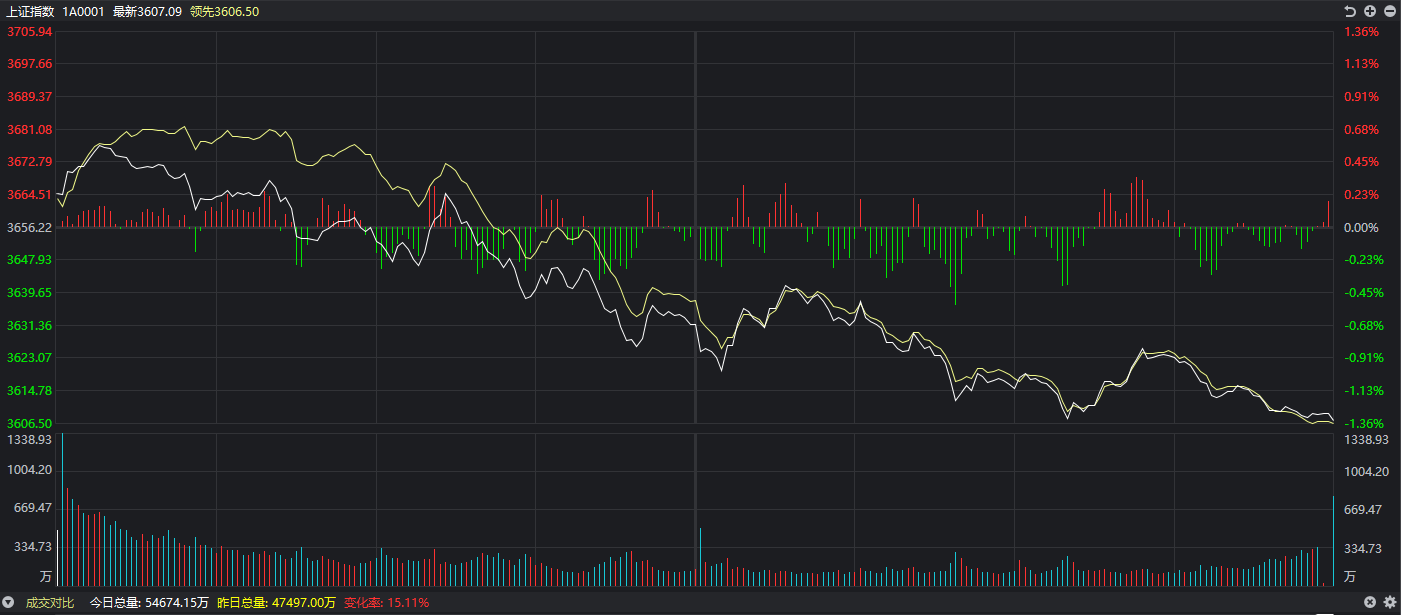The image size is (1401, 615).
Task: Click the 最新3607.09 latest price readout
Action: point(147,11)
